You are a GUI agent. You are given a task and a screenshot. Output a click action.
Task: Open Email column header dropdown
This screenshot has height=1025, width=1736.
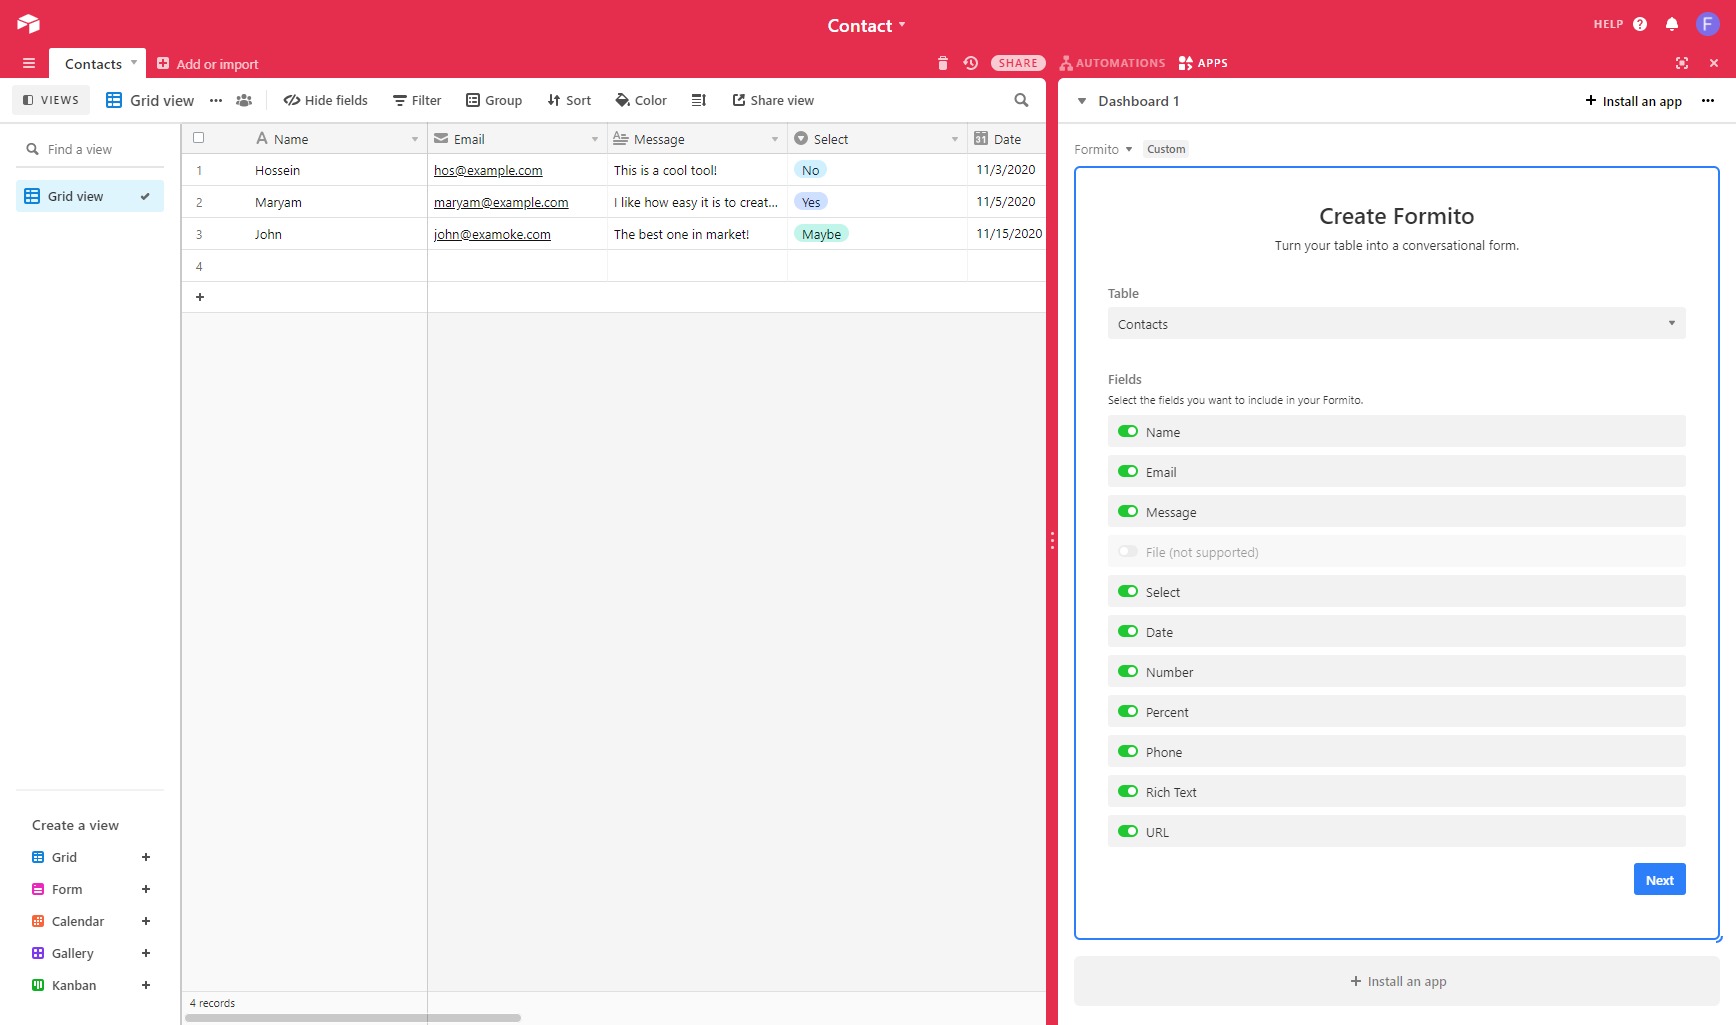point(595,139)
